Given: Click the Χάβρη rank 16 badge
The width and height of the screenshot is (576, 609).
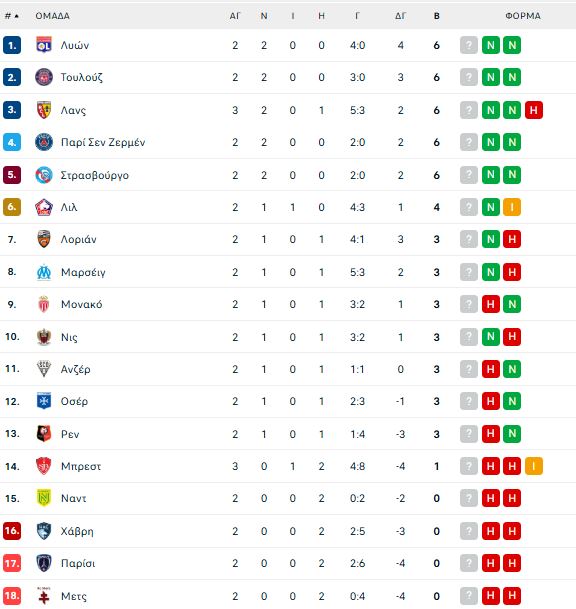Looking at the screenshot, I should [12, 531].
